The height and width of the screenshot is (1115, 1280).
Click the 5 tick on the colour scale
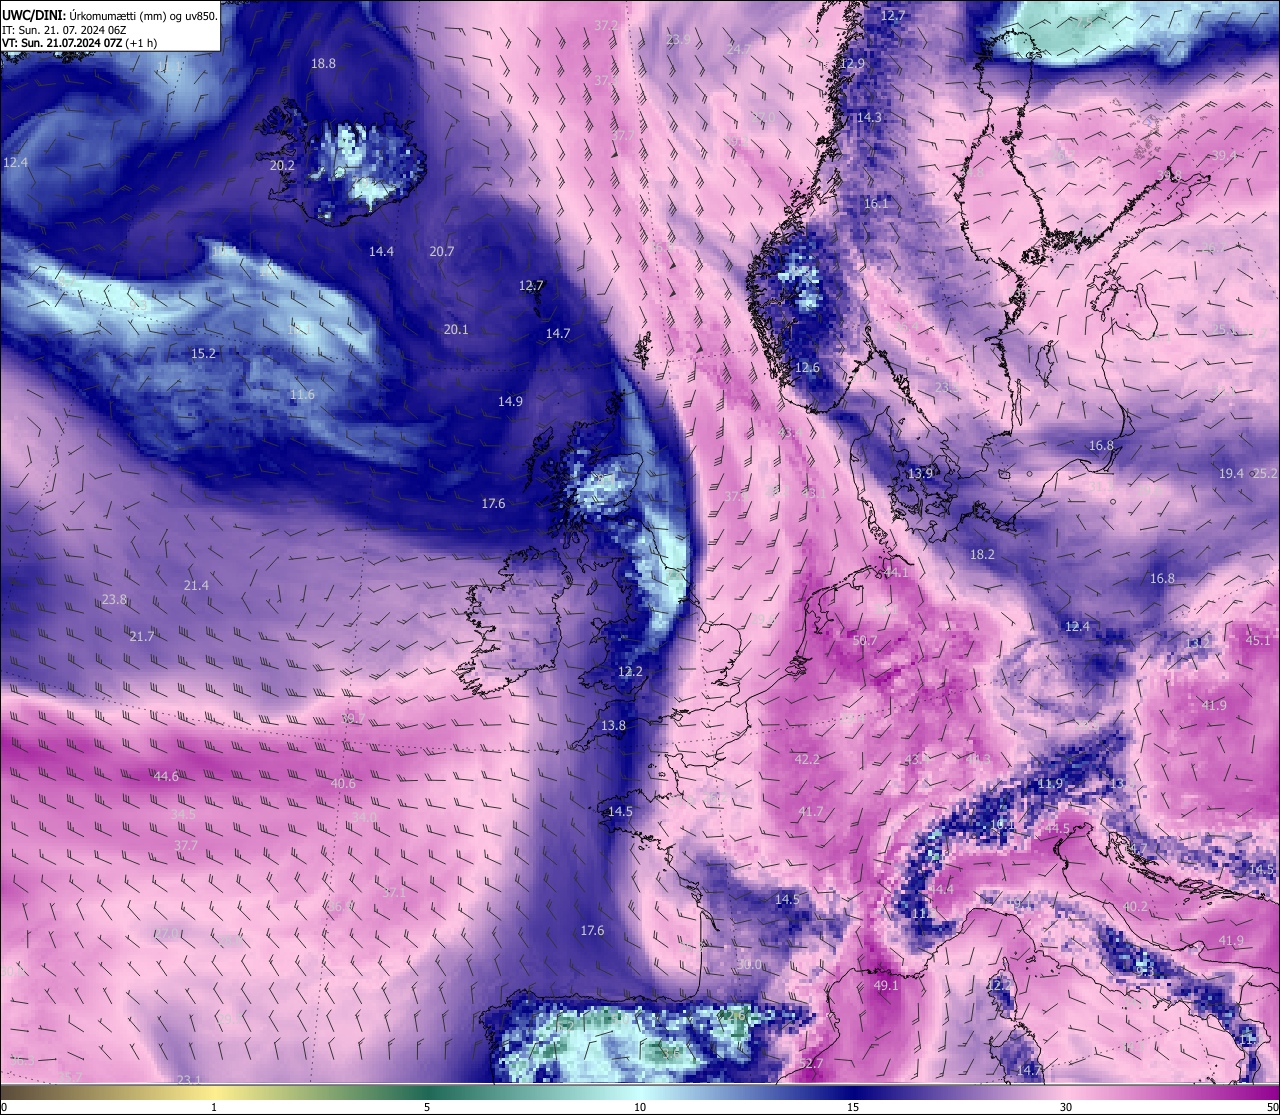coord(427,1107)
